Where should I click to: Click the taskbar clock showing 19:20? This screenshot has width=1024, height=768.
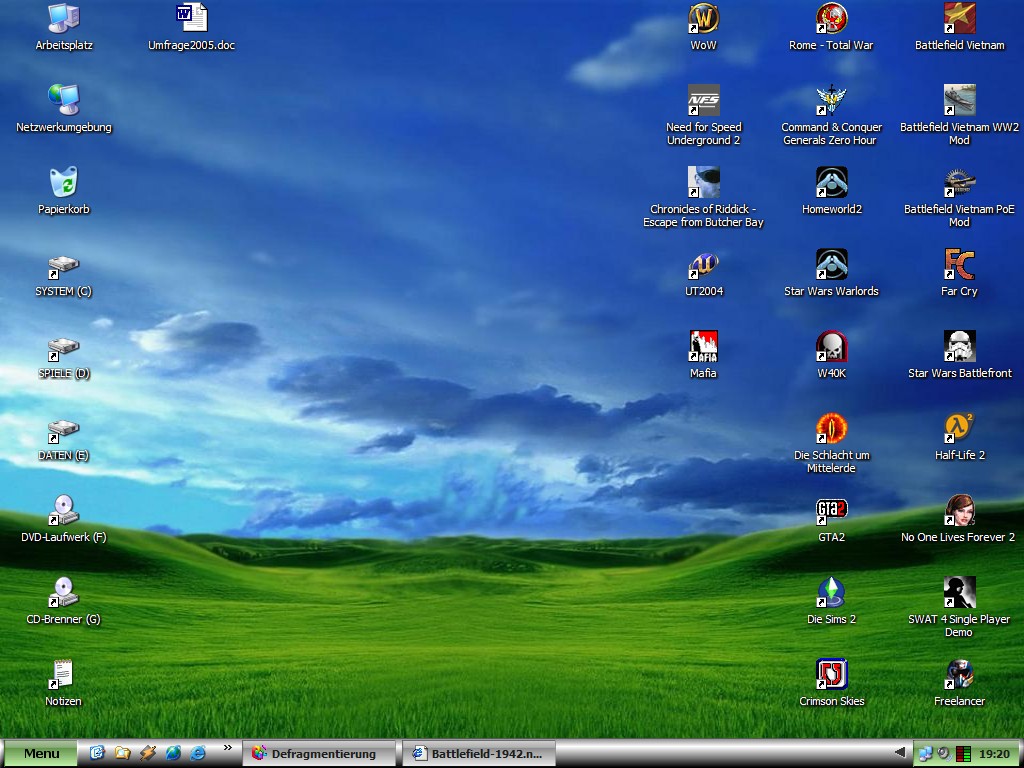[x=993, y=753]
